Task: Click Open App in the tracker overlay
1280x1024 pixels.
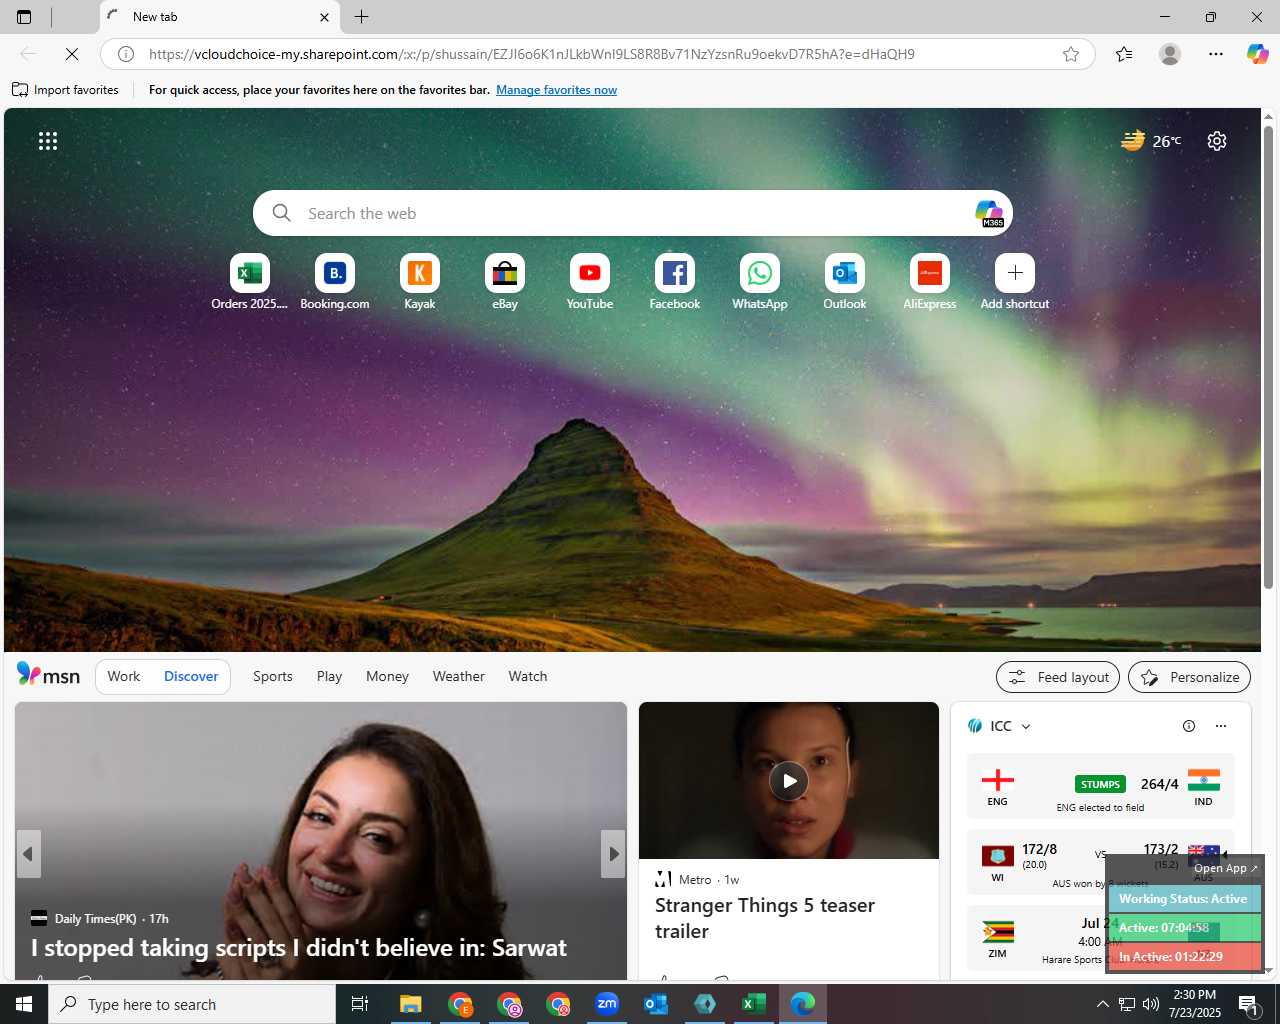Action: pyautogui.click(x=1225, y=868)
